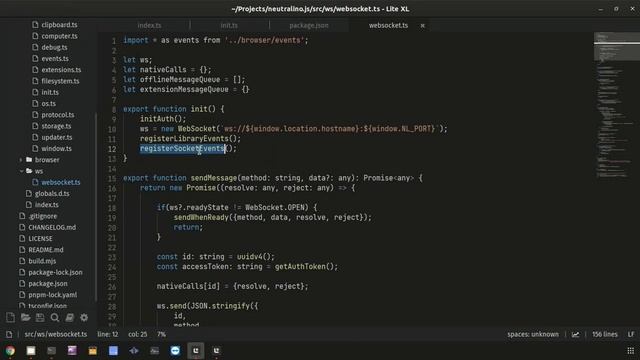Open init.ts in the file tree
The image size is (640, 360).
tap(50, 92)
